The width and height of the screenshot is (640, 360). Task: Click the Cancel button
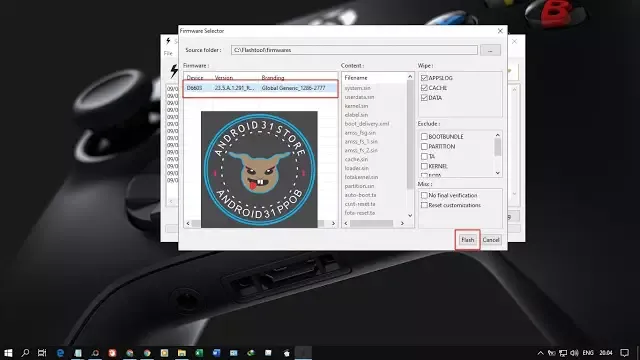491,240
